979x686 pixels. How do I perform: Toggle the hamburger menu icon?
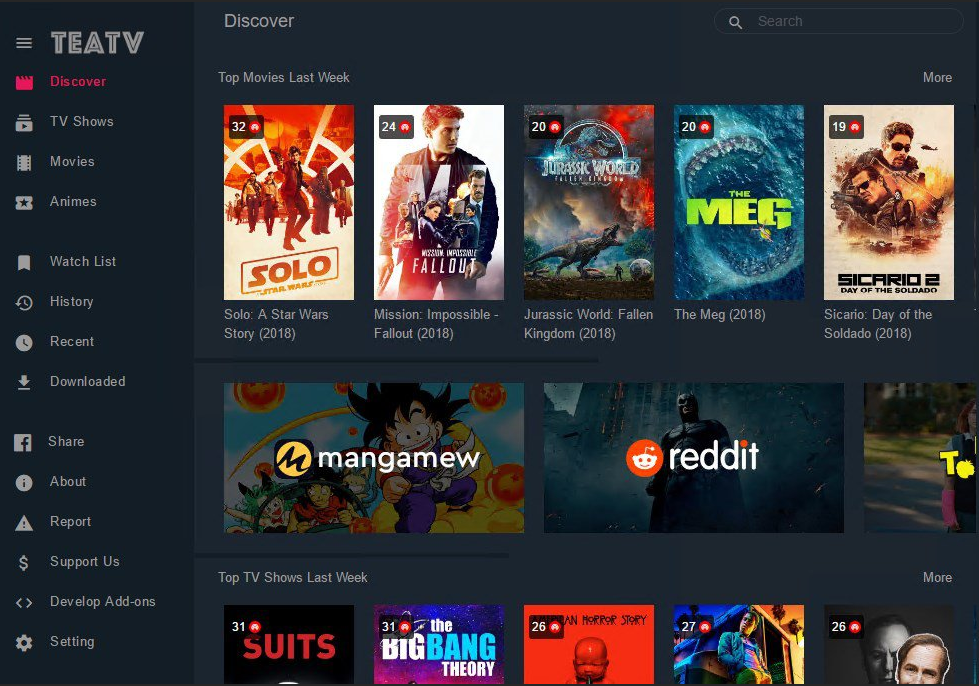(24, 43)
